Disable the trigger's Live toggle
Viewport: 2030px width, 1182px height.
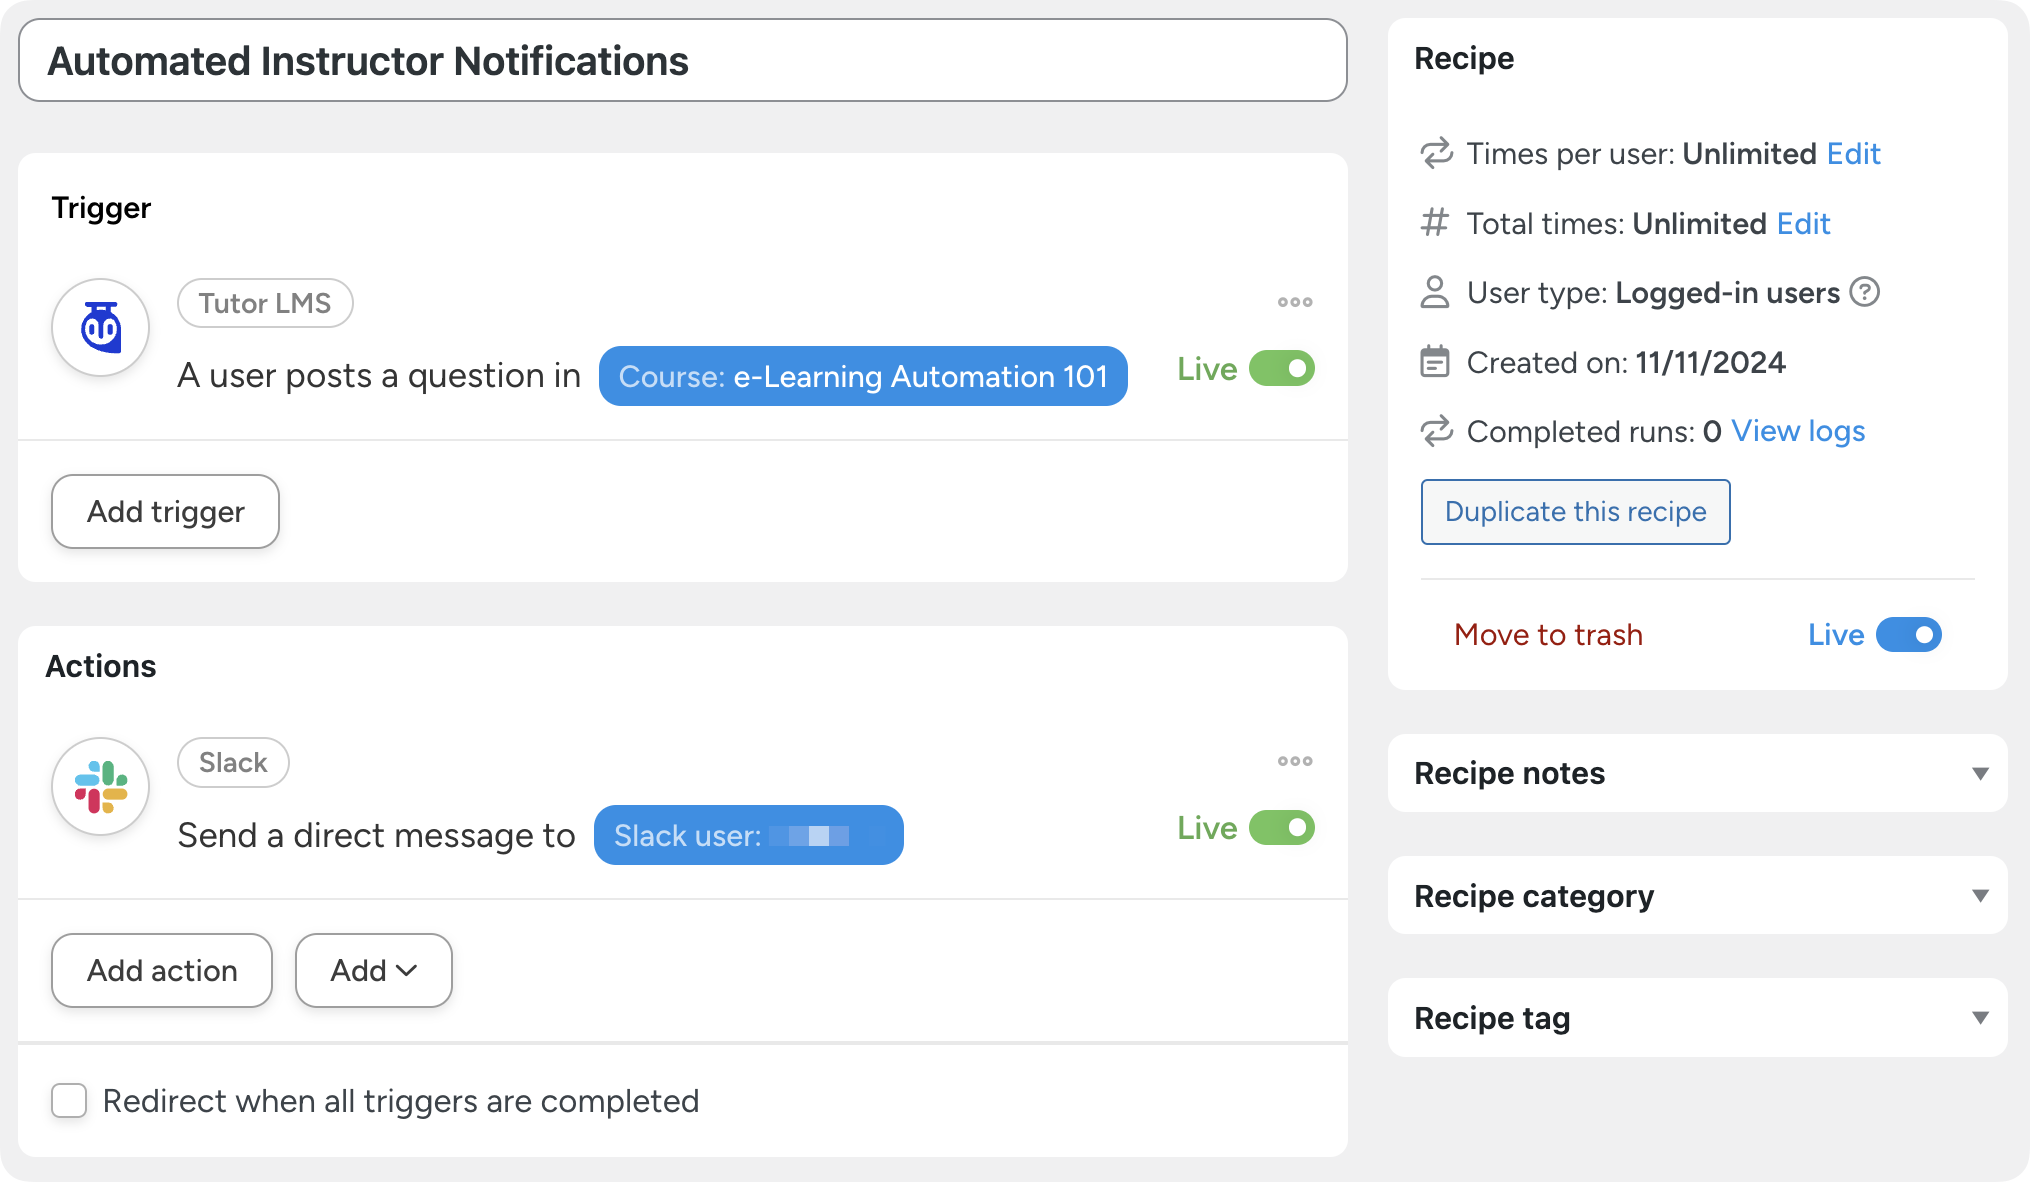tap(1282, 369)
